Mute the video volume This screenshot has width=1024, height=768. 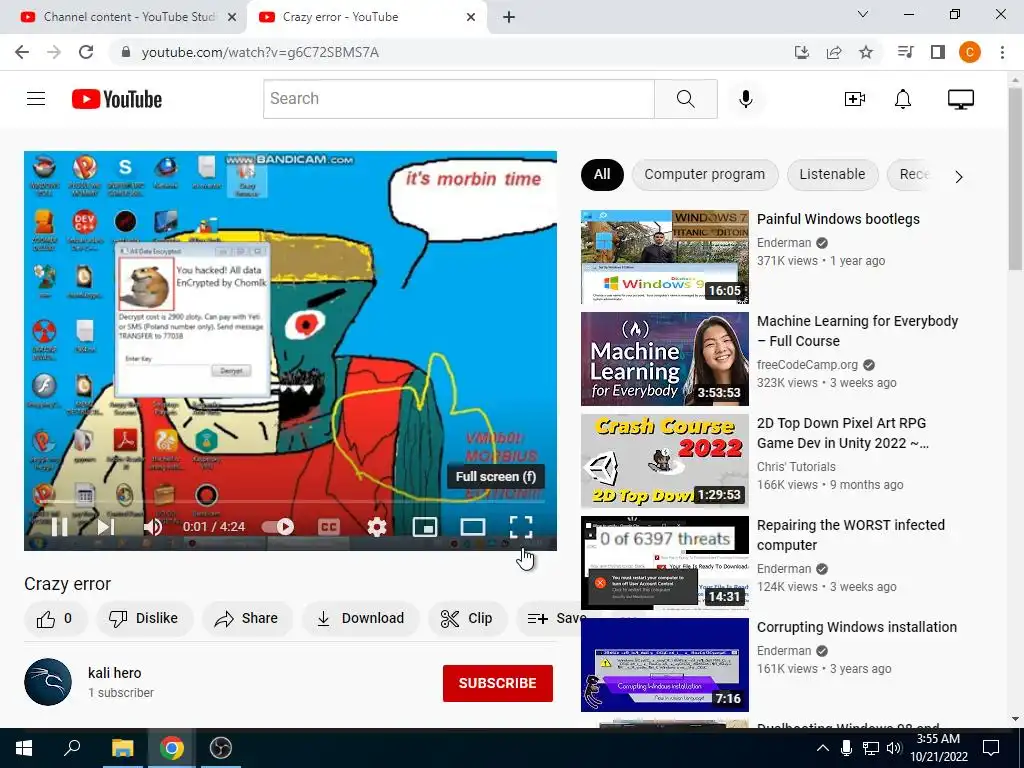(153, 526)
